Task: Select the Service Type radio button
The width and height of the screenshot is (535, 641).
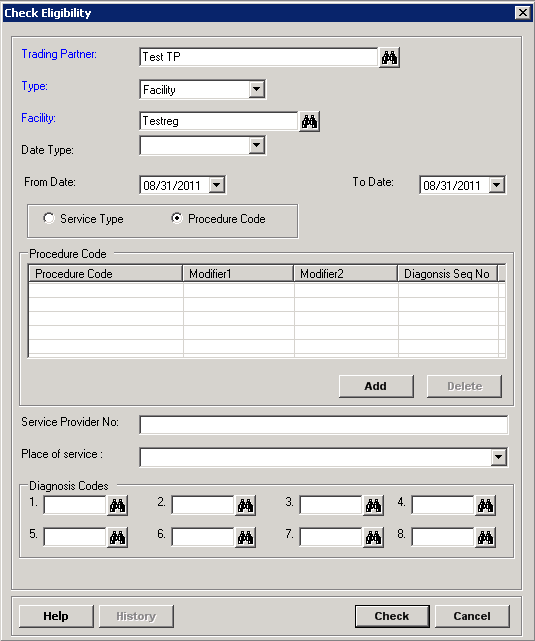Action: (49, 218)
